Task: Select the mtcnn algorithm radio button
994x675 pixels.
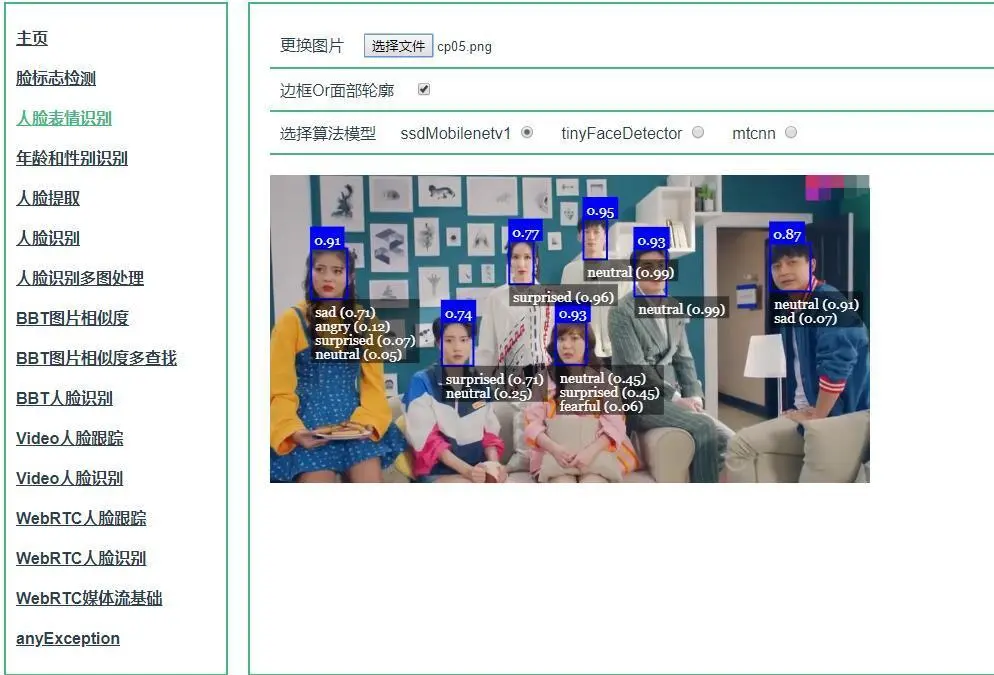Action: click(x=790, y=132)
